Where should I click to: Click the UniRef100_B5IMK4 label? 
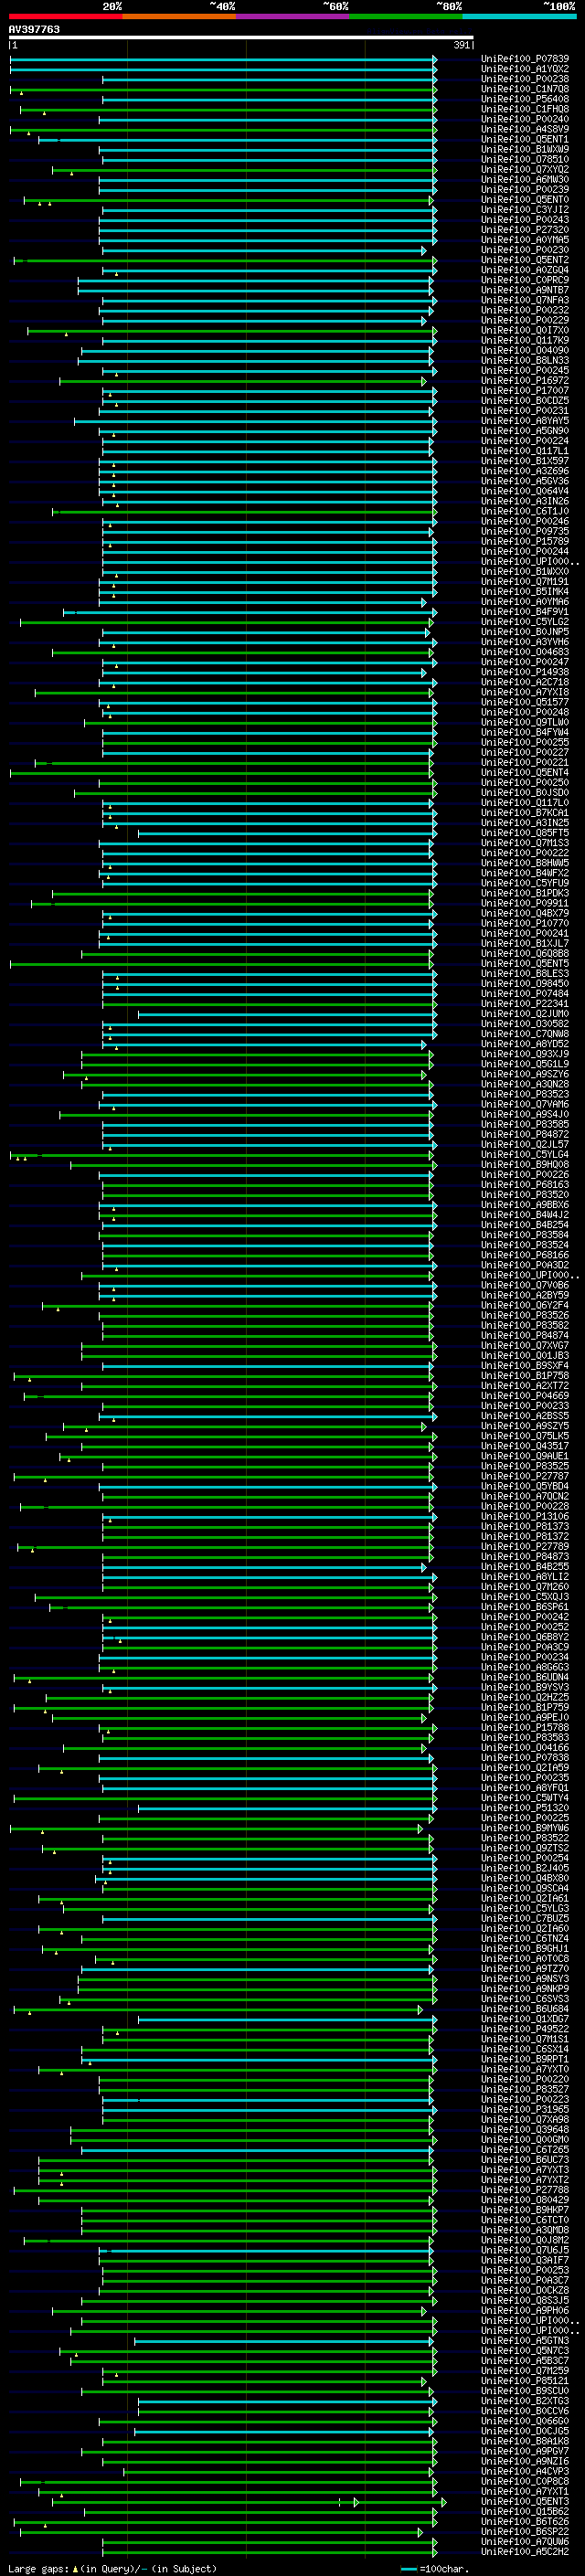pos(525,591)
